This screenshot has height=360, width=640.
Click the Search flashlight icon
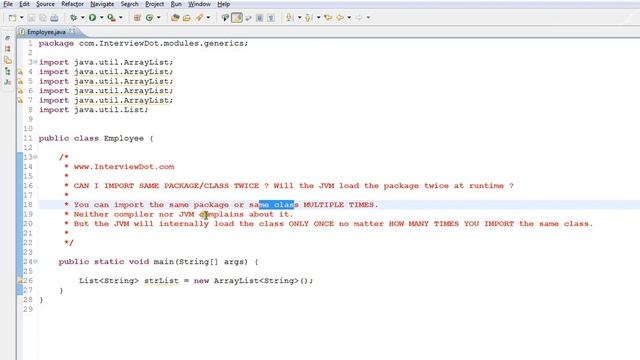tap(199, 18)
